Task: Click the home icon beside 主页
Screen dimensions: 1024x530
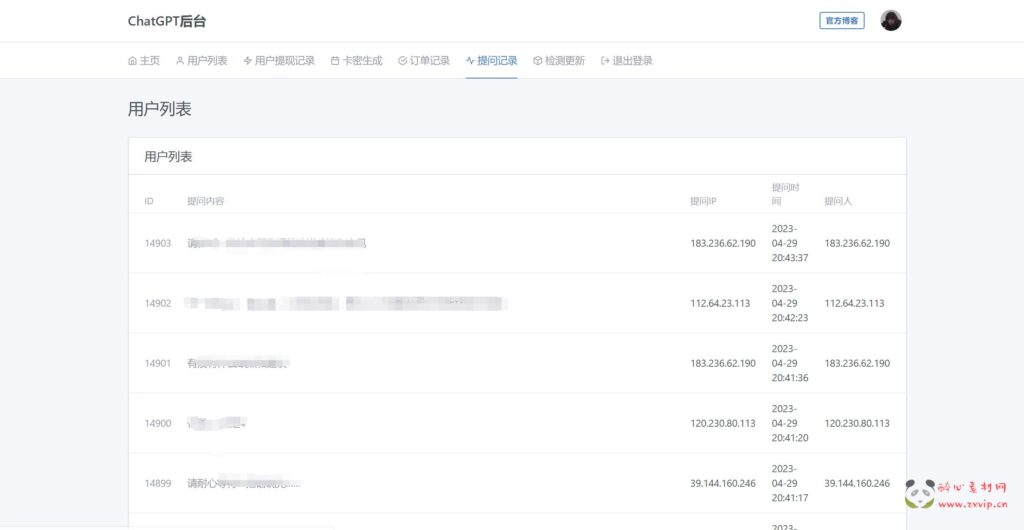Action: 132,61
